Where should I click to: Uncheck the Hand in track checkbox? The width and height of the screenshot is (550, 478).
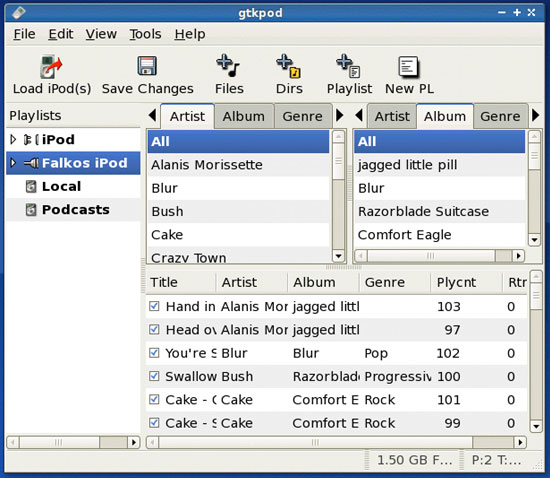coord(154,306)
